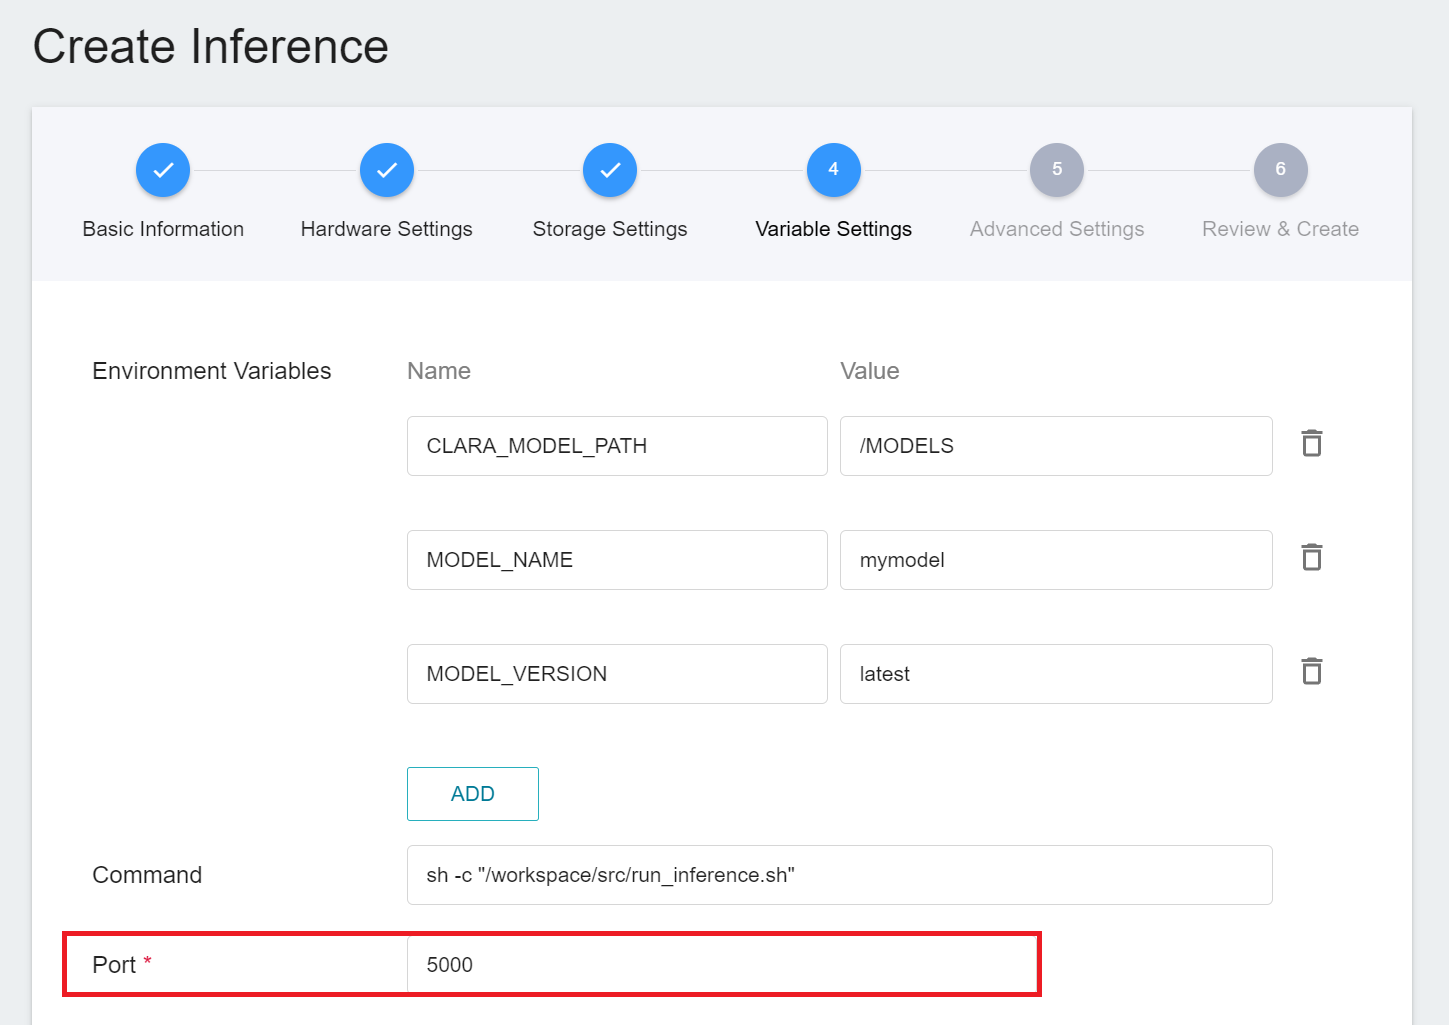
Task: Go to Hardware Settings step circle
Action: click(387, 170)
